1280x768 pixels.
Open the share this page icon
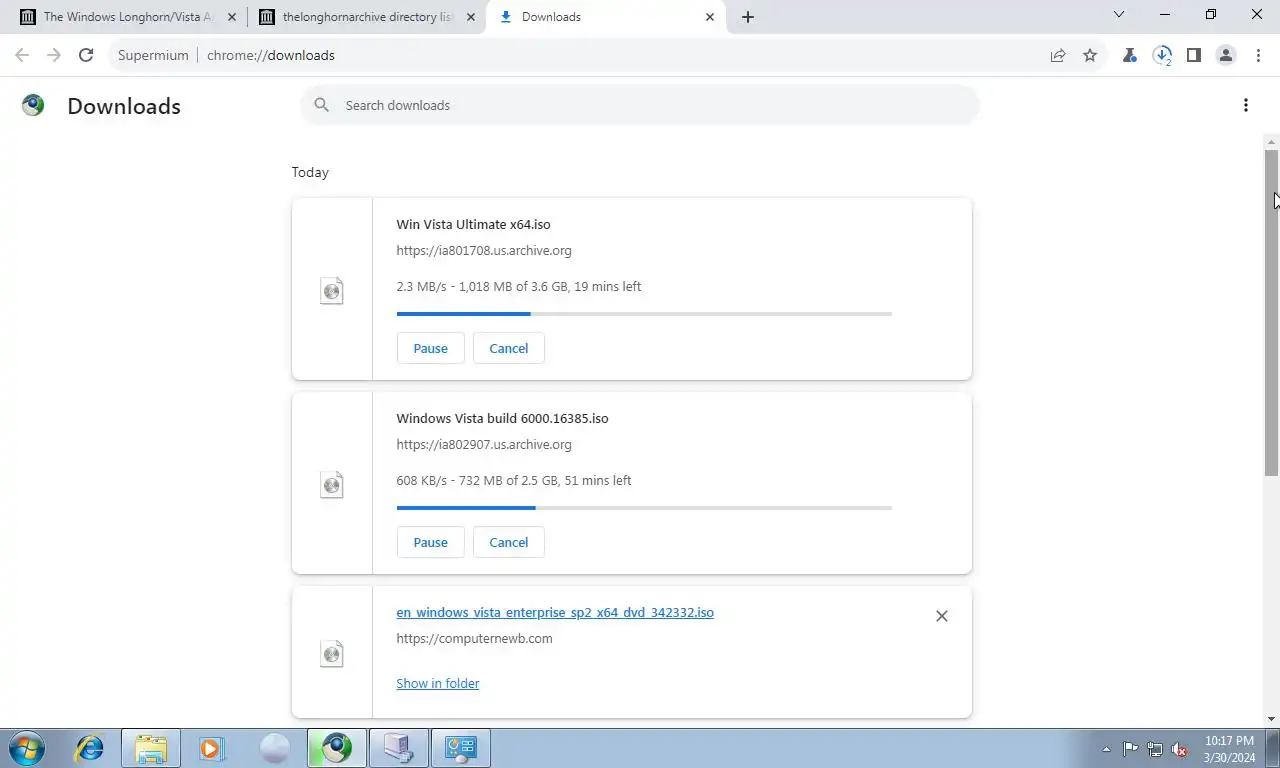[x=1058, y=55]
